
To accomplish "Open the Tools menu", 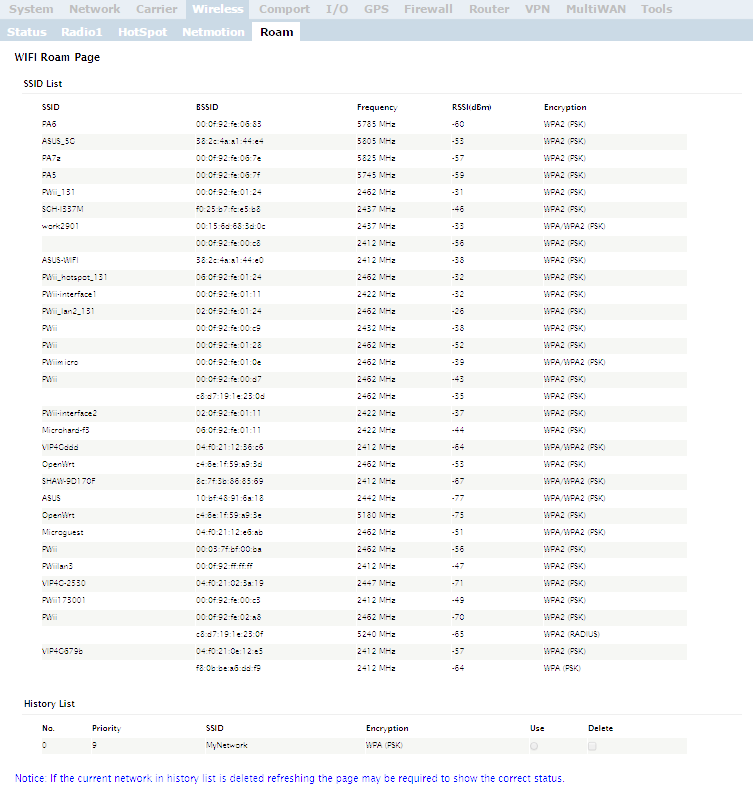I will coord(656,9).
